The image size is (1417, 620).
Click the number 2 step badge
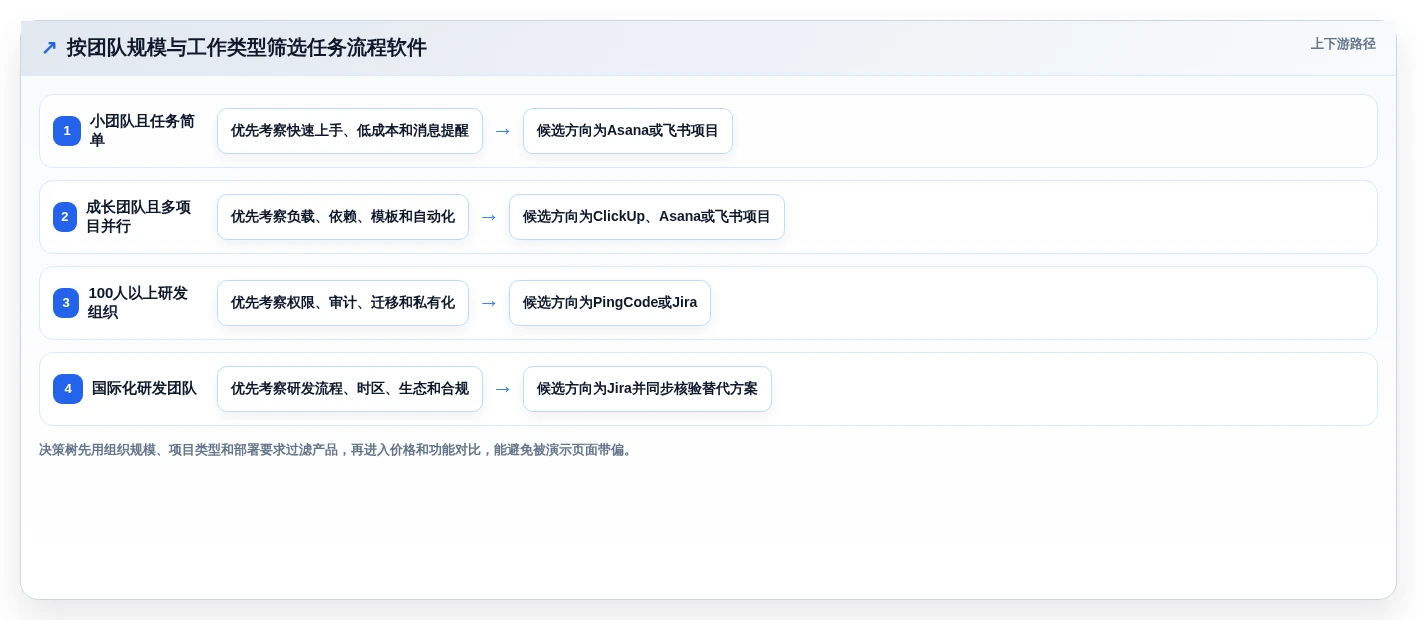(x=65, y=217)
